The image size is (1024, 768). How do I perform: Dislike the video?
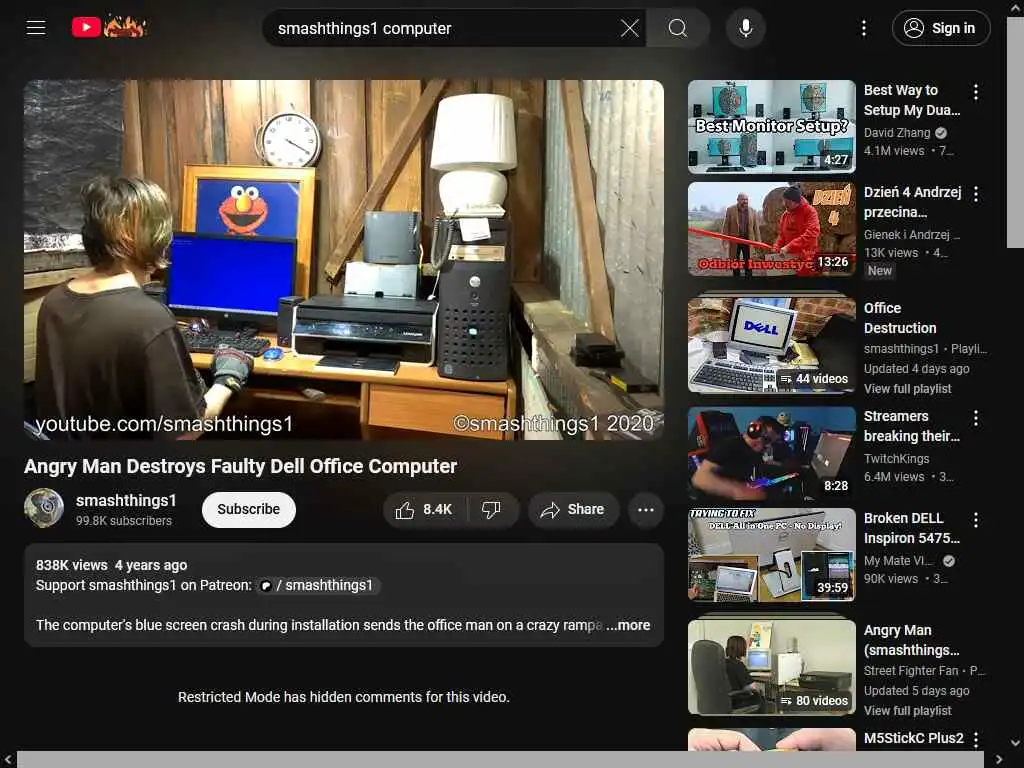(492, 509)
